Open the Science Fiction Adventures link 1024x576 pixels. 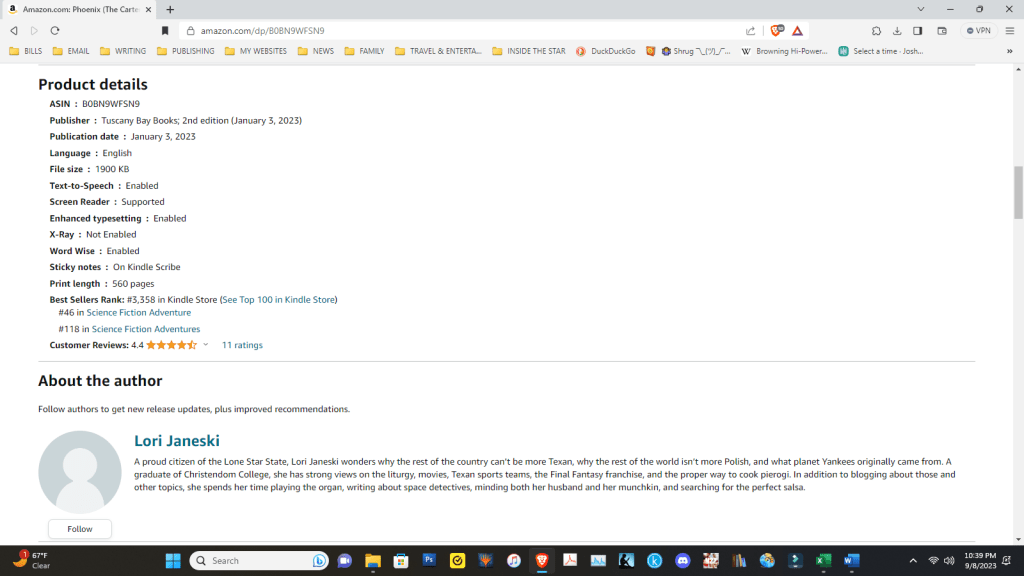[146, 329]
